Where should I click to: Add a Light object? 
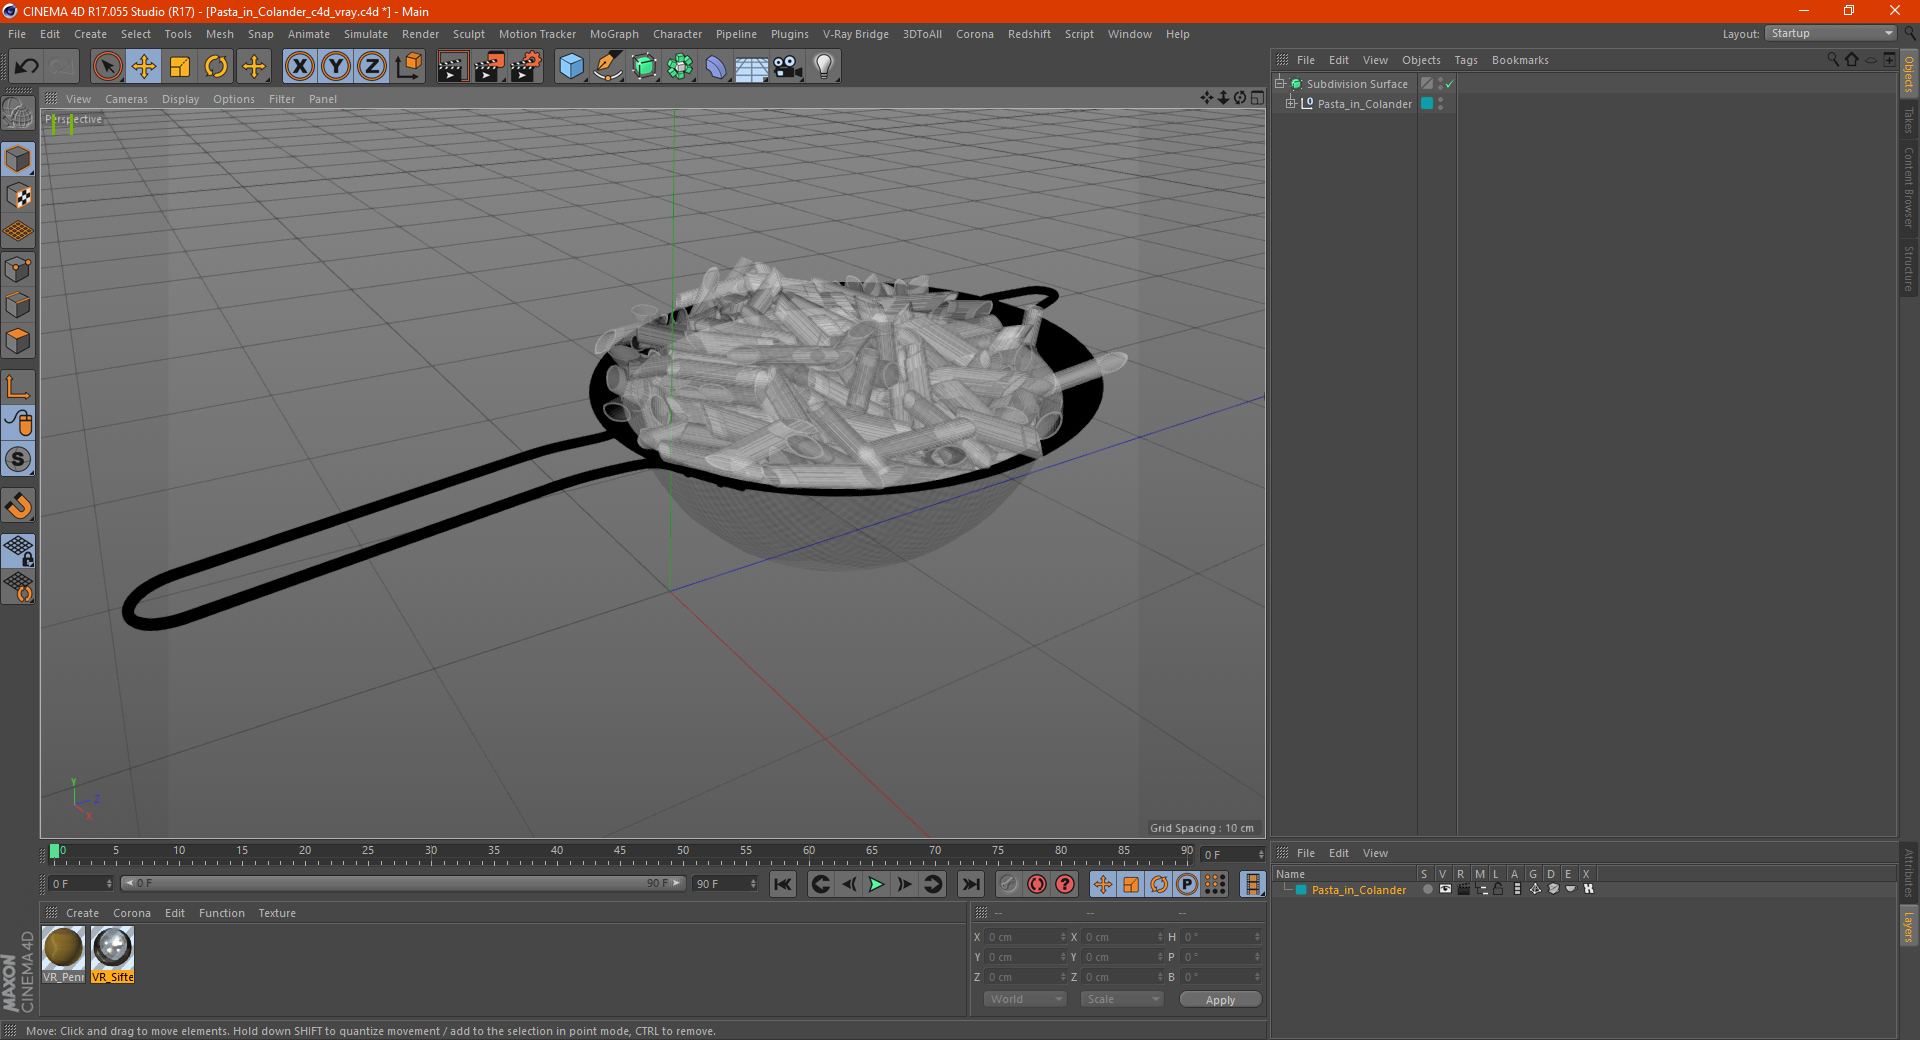(823, 66)
